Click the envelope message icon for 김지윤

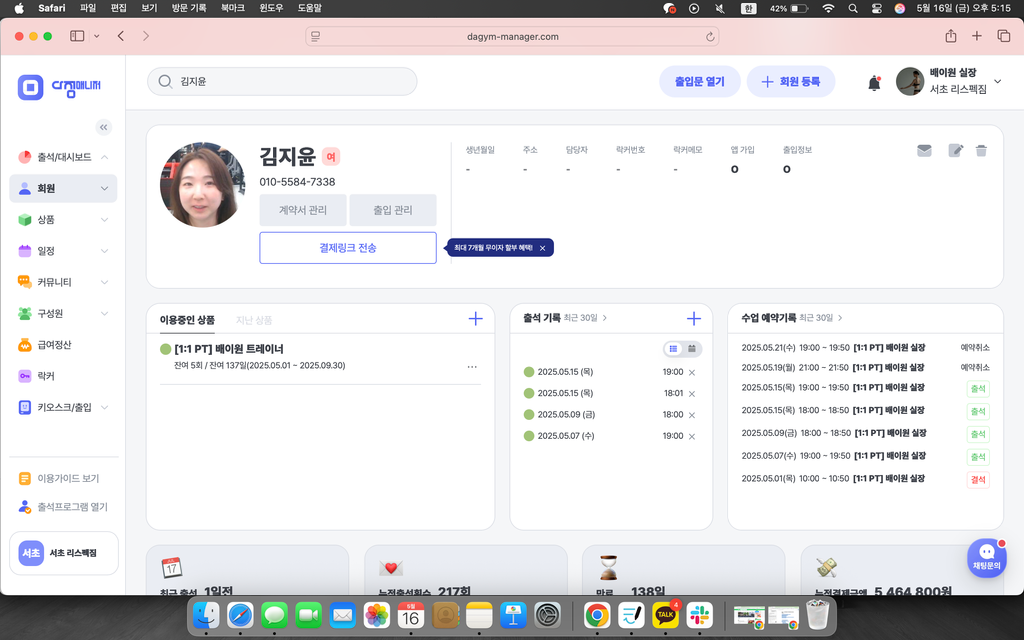click(x=924, y=151)
